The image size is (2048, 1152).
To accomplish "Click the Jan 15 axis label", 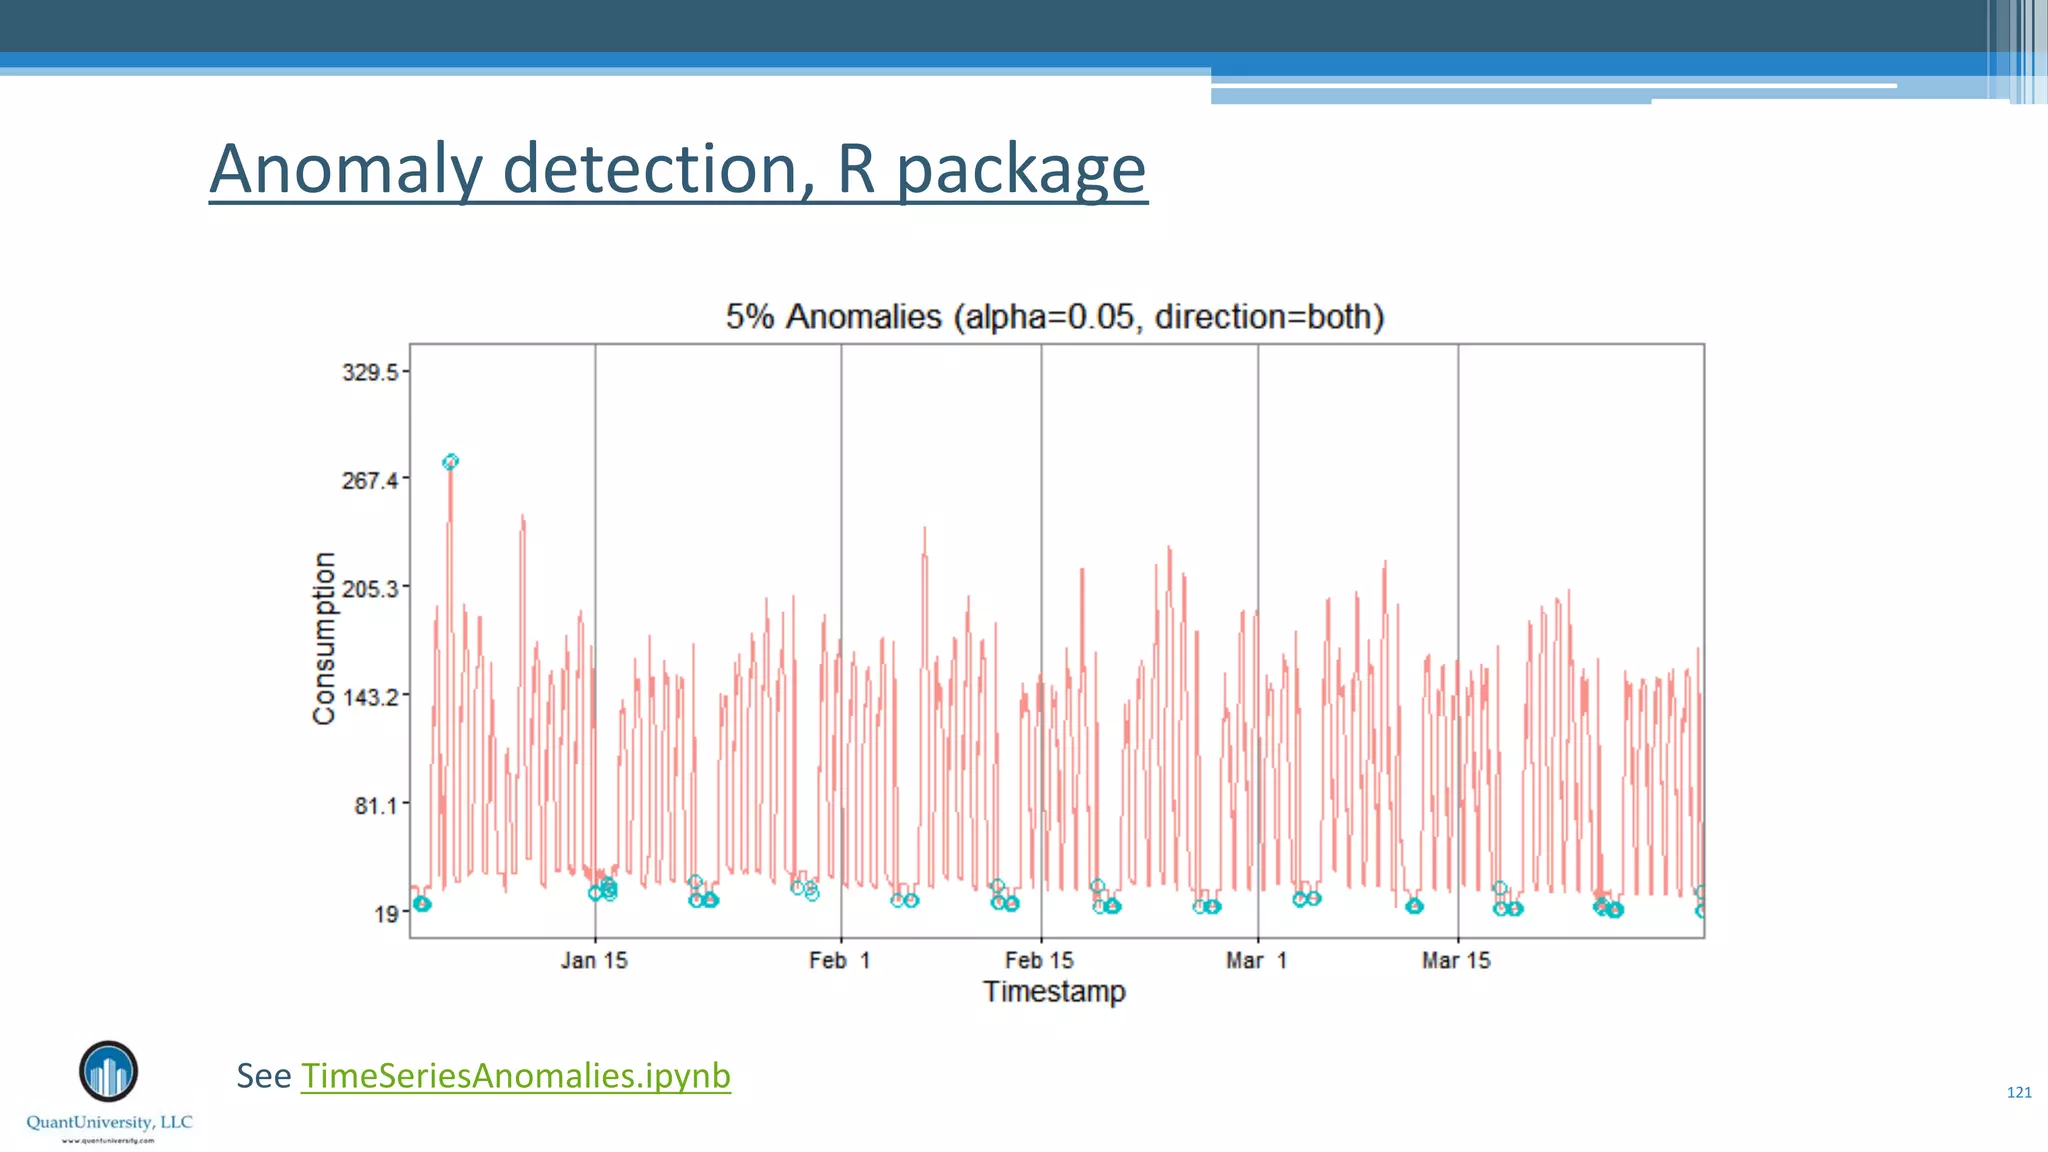I will coord(594,961).
